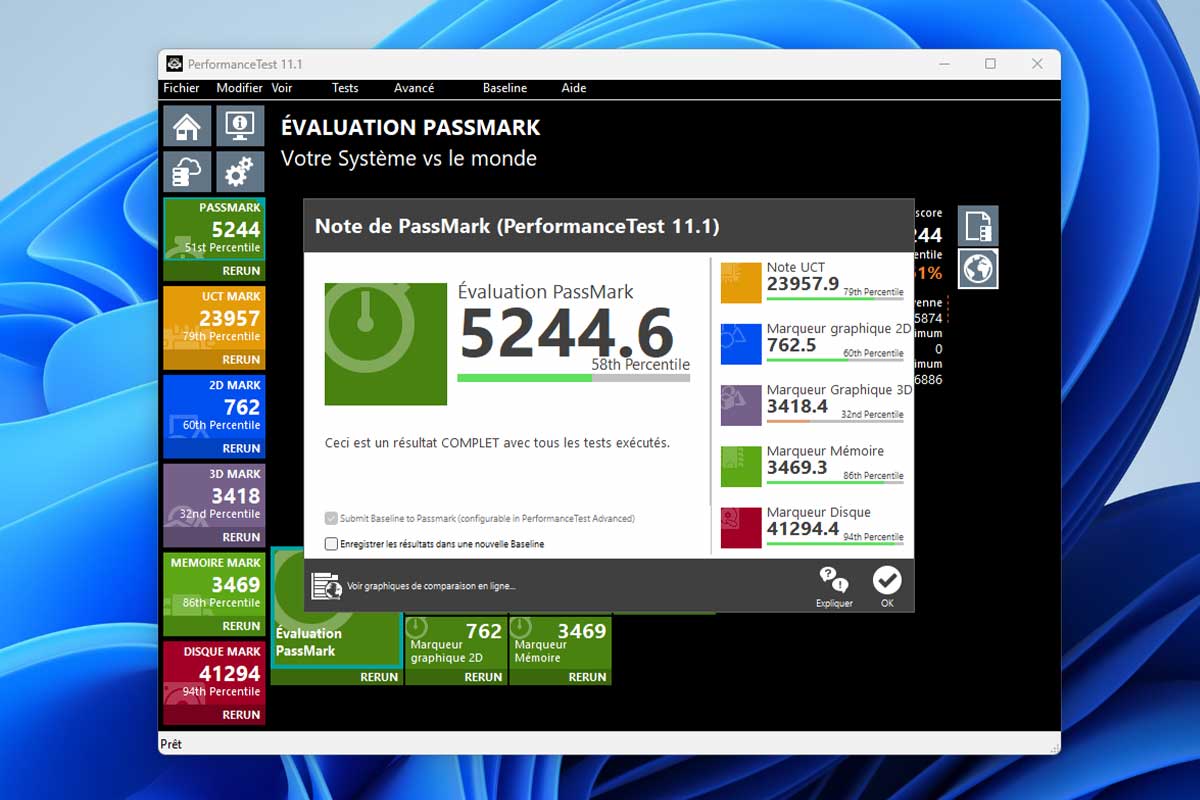Image resolution: width=1200 pixels, height=800 pixels.
Task: Check 'Enregistrer les résultats dans une nouvelle Baseline'
Action: 332,544
